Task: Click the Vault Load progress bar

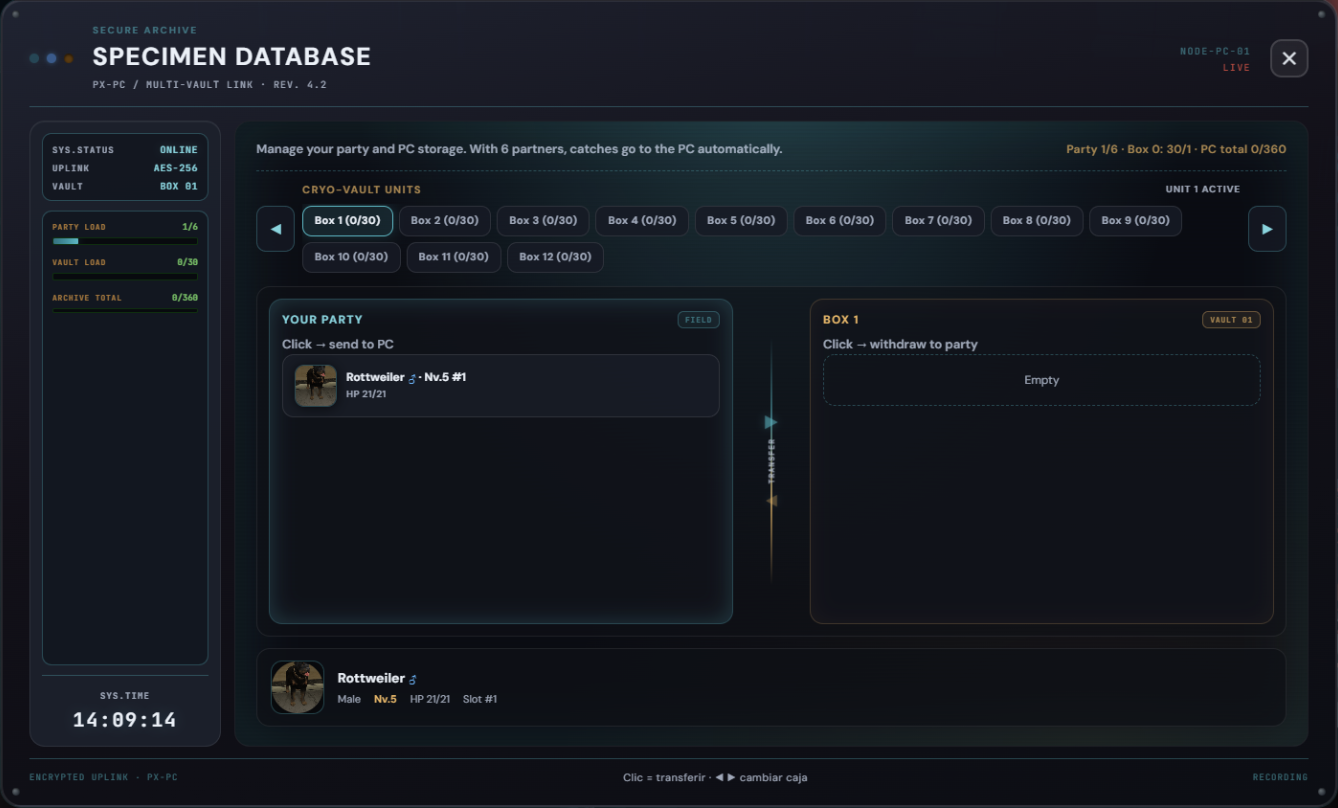Action: 125,277
